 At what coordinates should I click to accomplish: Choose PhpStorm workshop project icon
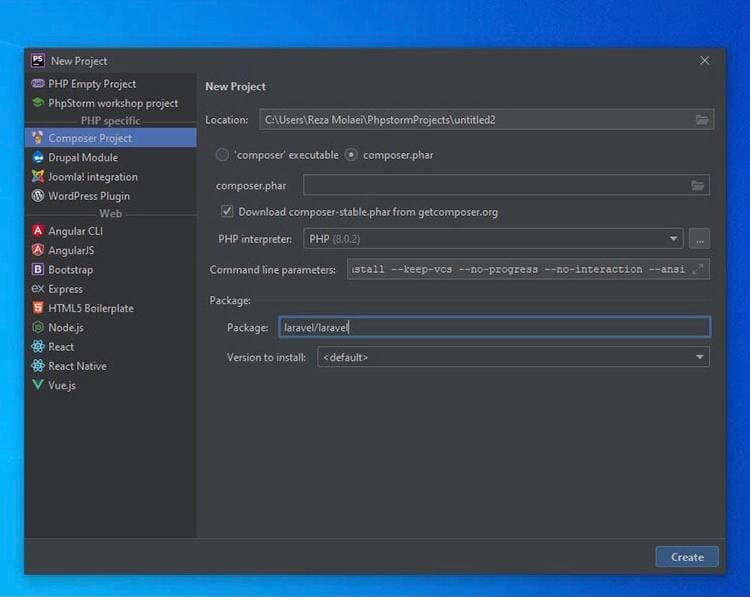[x=38, y=103]
